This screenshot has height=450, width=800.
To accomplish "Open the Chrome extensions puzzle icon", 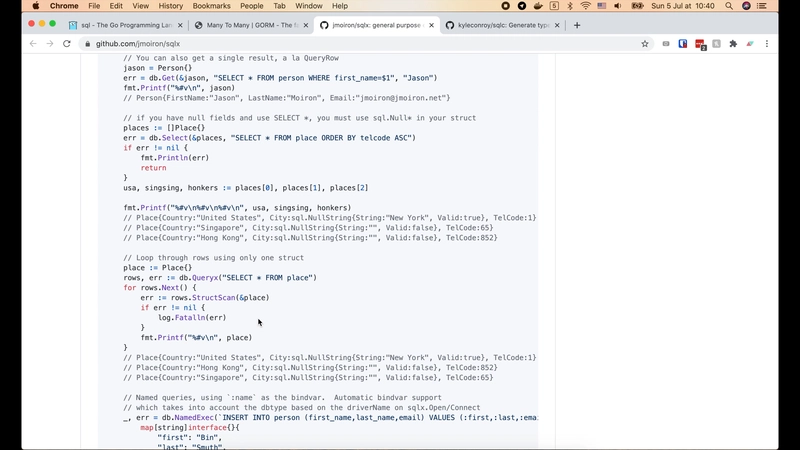I will click(x=733, y=44).
